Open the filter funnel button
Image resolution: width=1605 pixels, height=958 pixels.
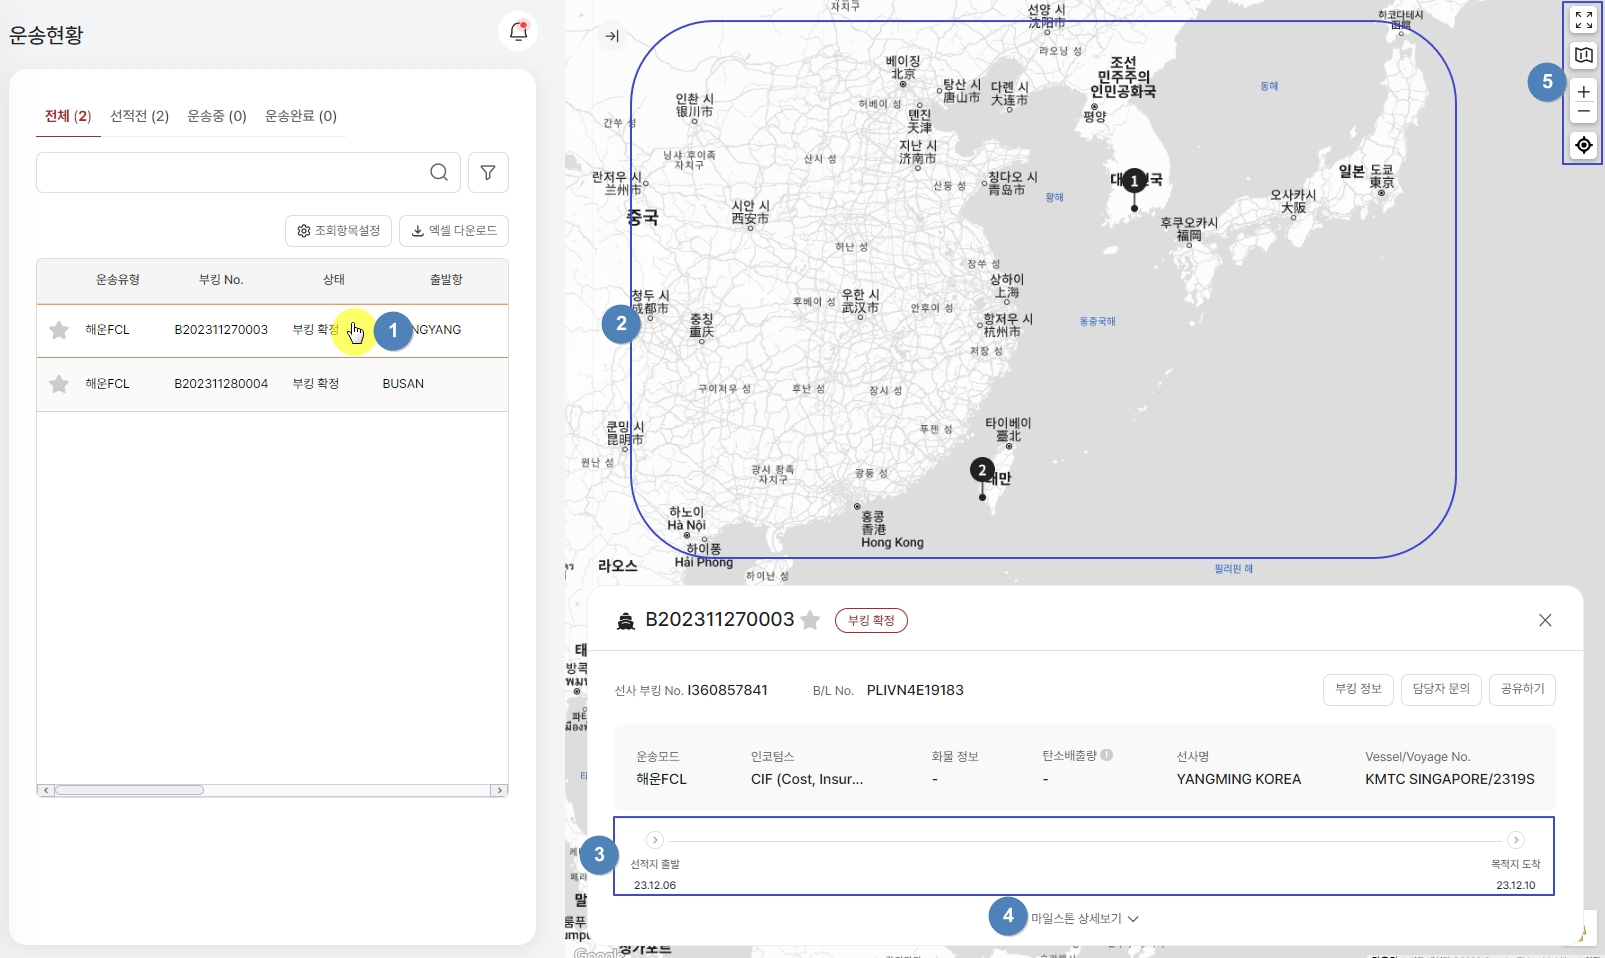point(488,172)
